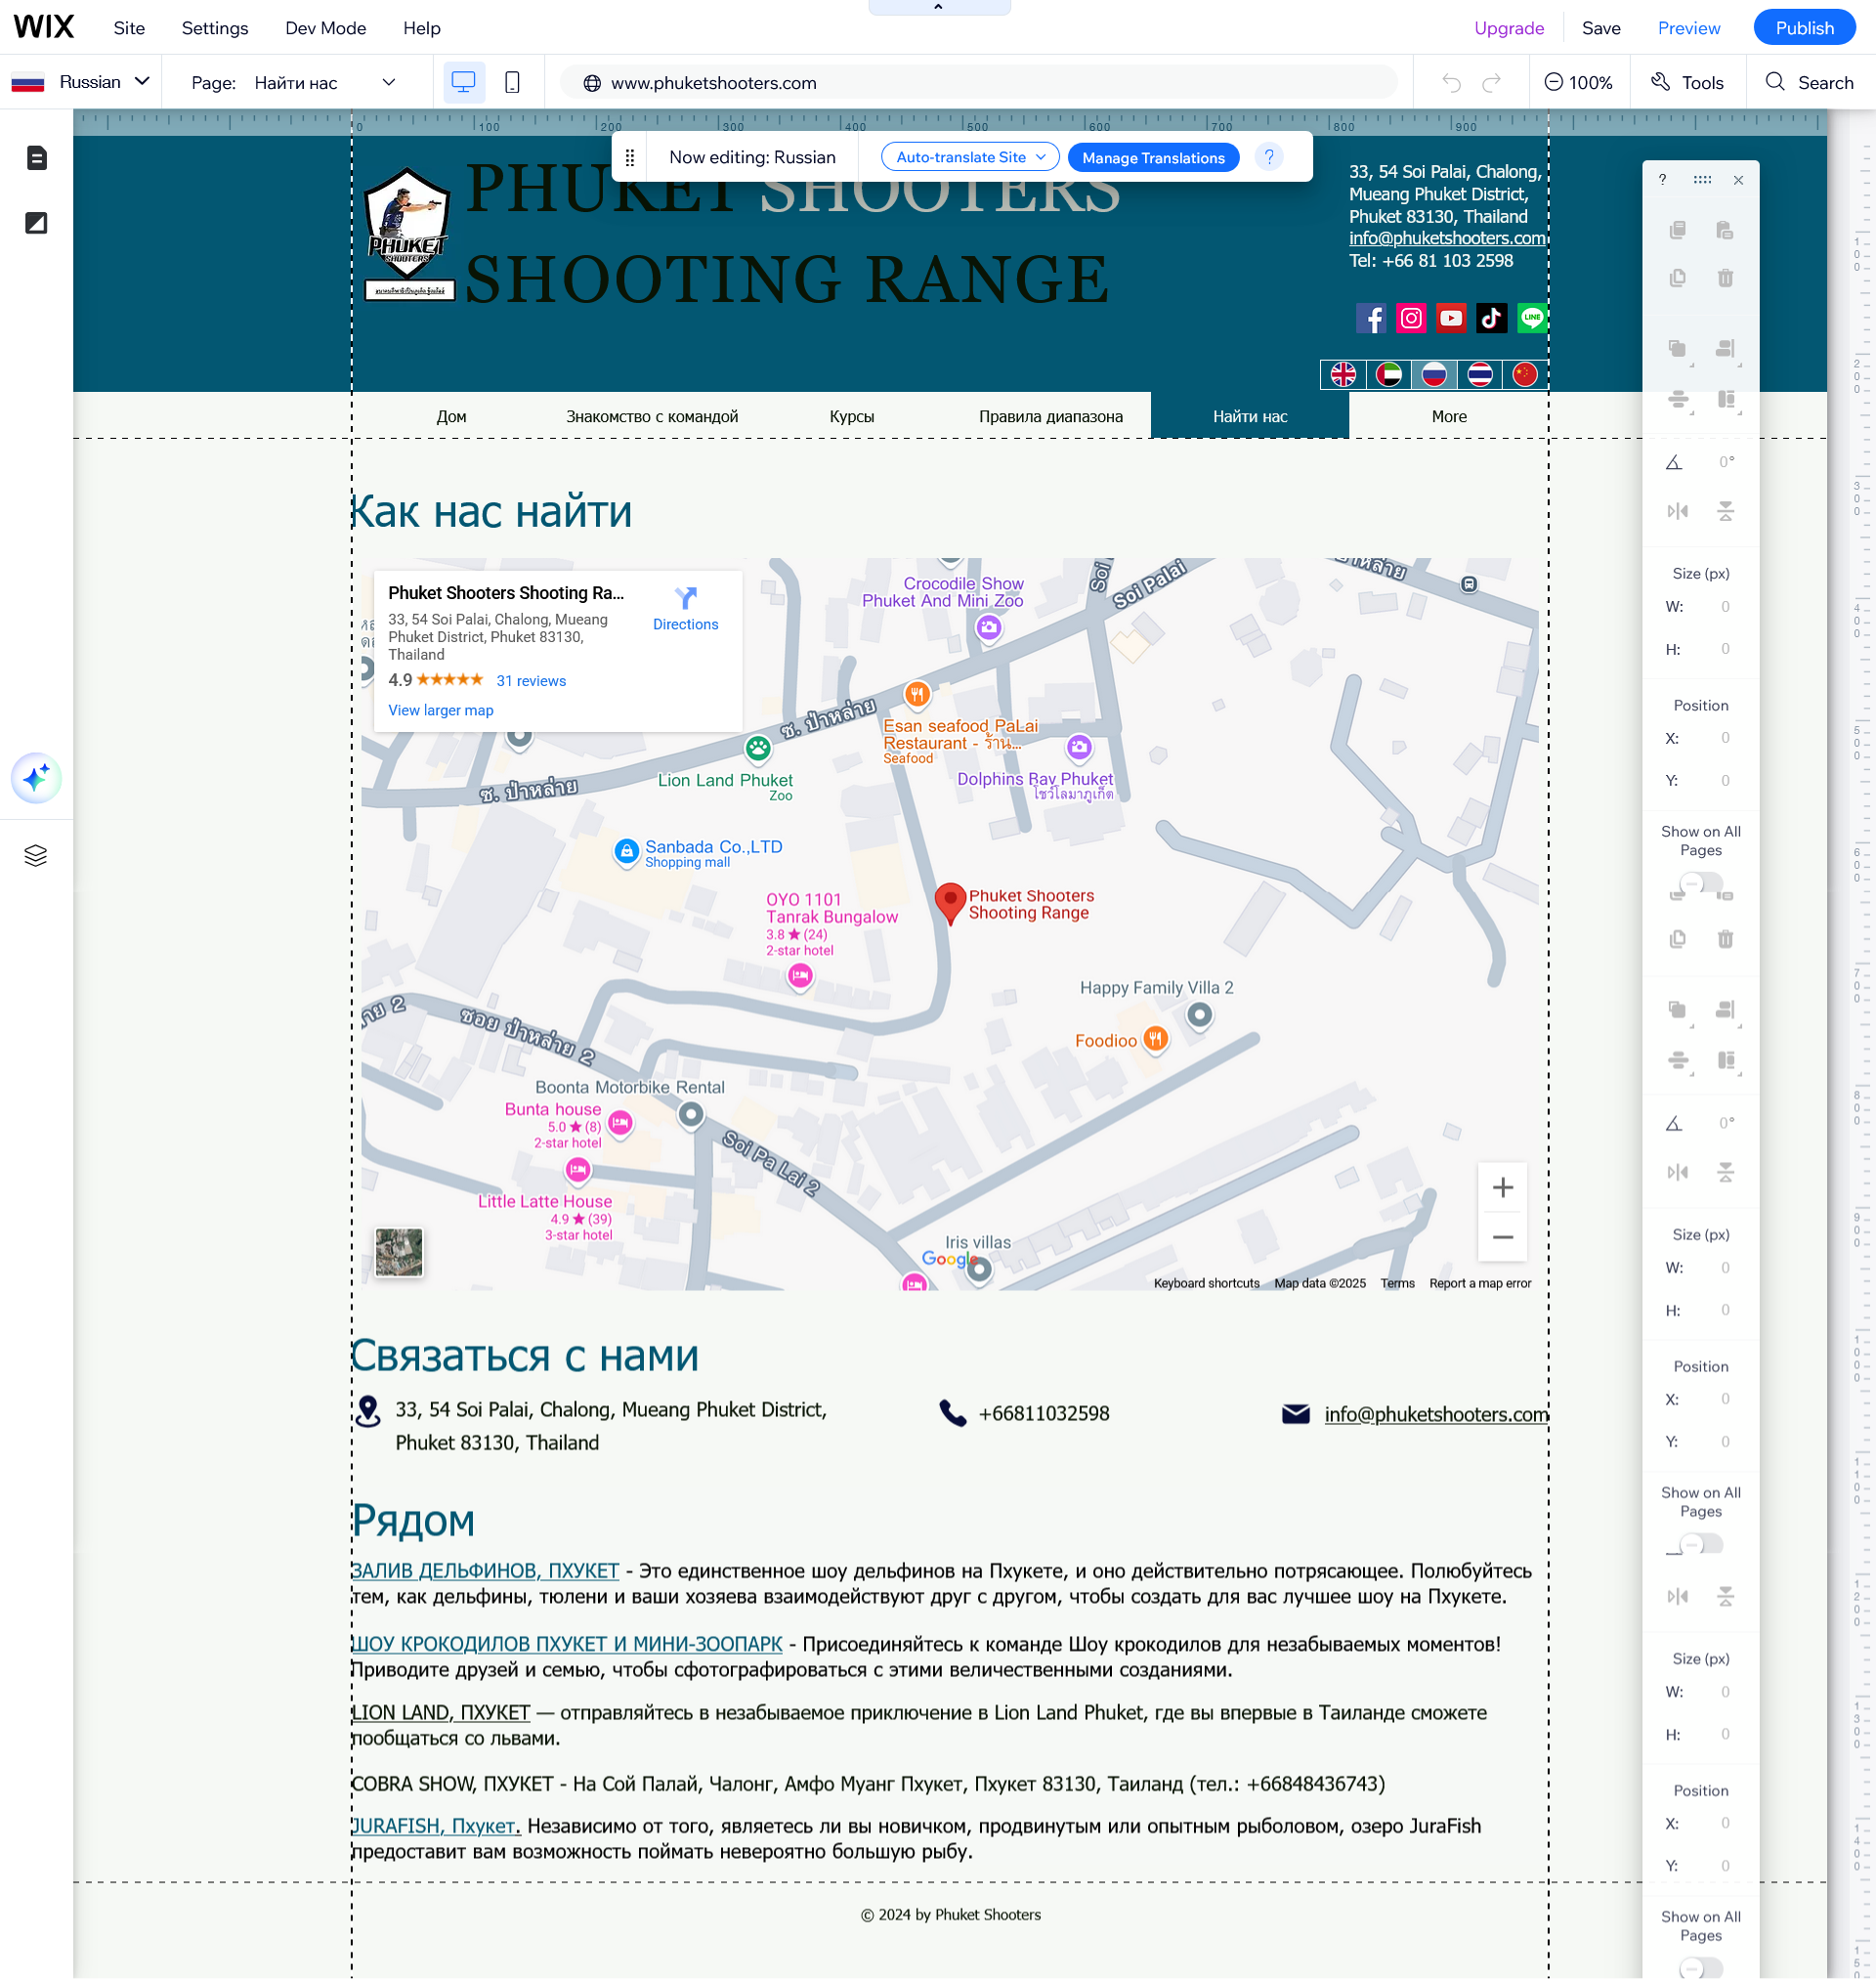Click the edit pencil icon in left sidebar
This screenshot has height=1980, width=1876.
(x=36, y=223)
